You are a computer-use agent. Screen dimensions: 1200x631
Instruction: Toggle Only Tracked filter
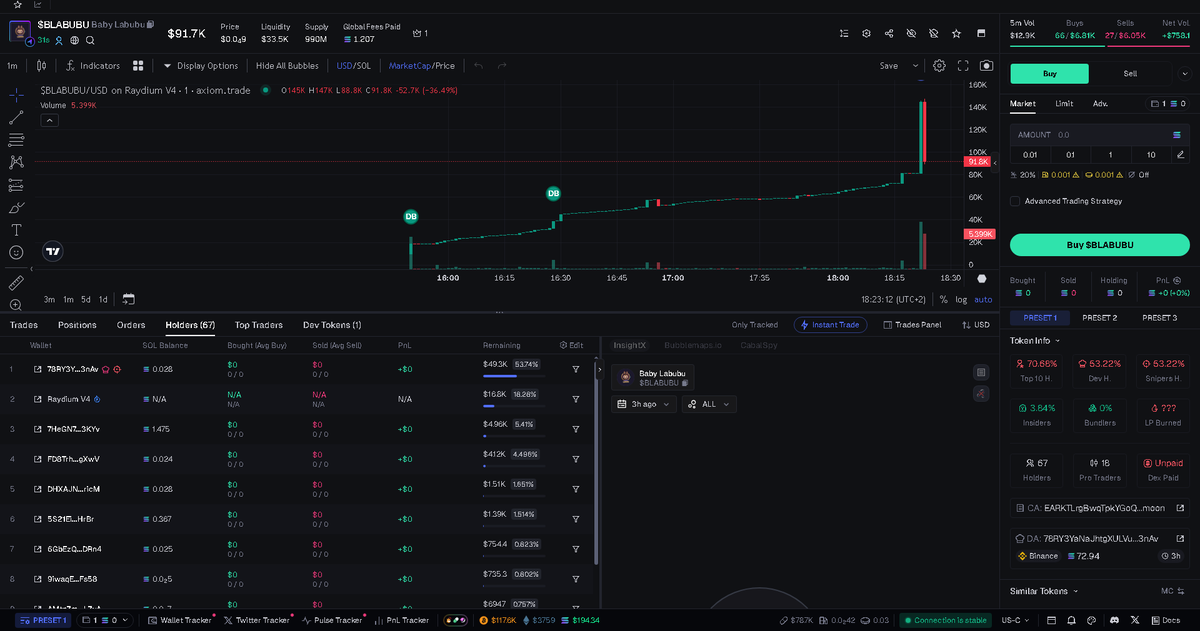click(x=754, y=325)
